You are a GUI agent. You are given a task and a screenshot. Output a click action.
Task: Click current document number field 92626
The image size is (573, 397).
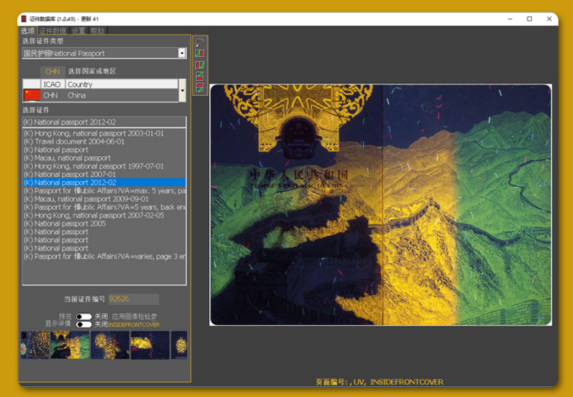[133, 299]
